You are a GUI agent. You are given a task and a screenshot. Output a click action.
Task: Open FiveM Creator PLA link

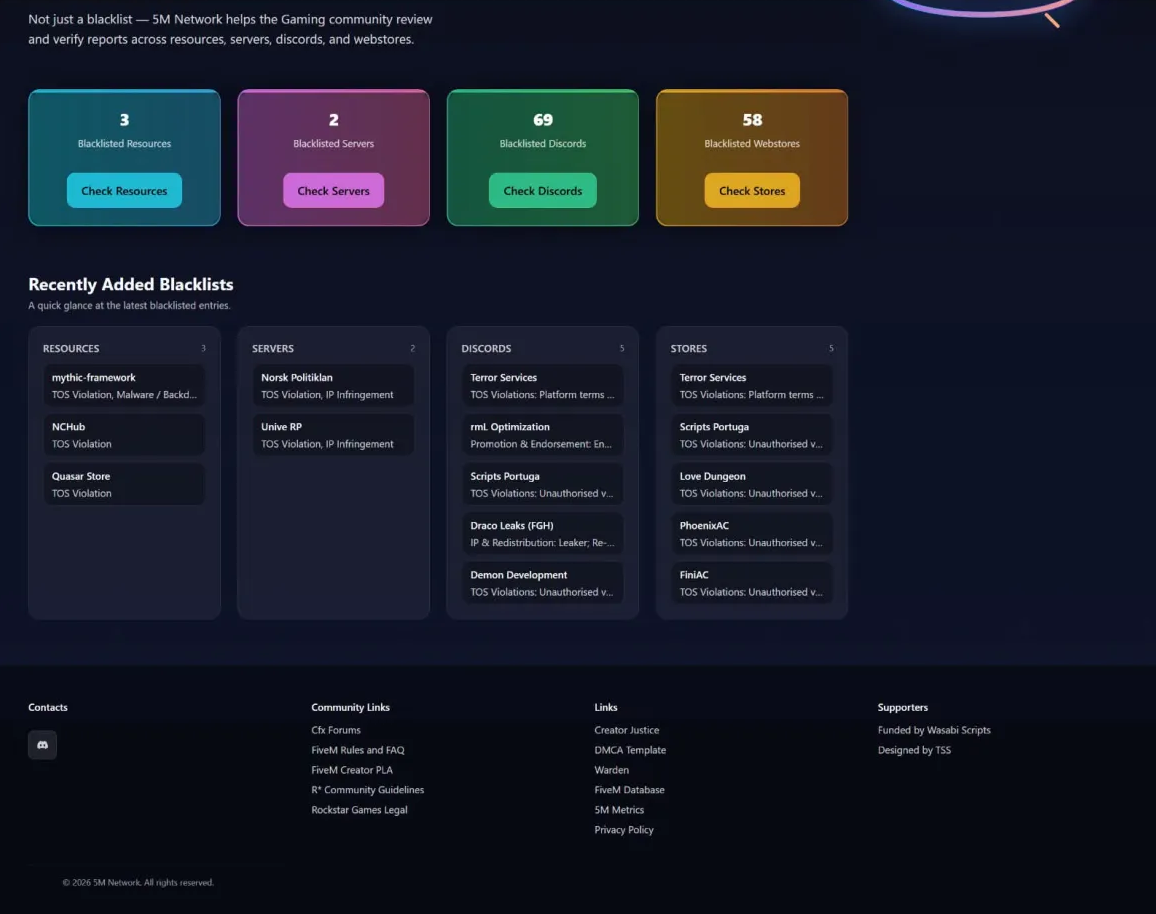click(352, 770)
